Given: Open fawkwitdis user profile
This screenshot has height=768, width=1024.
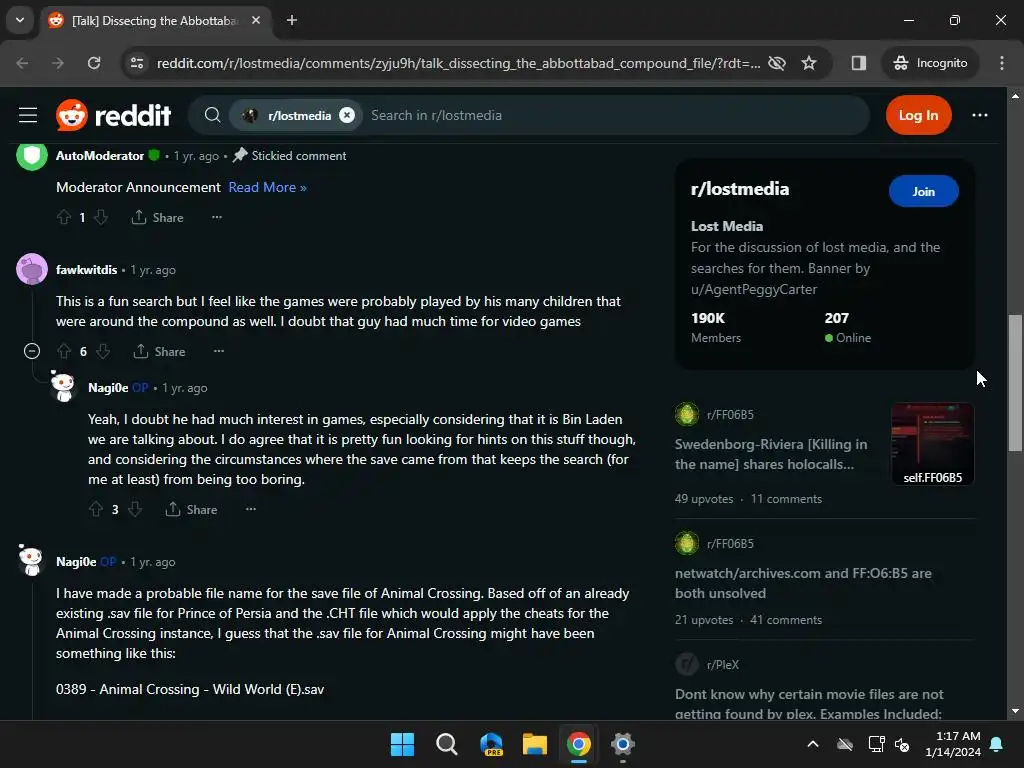Looking at the screenshot, I should click(x=86, y=270).
